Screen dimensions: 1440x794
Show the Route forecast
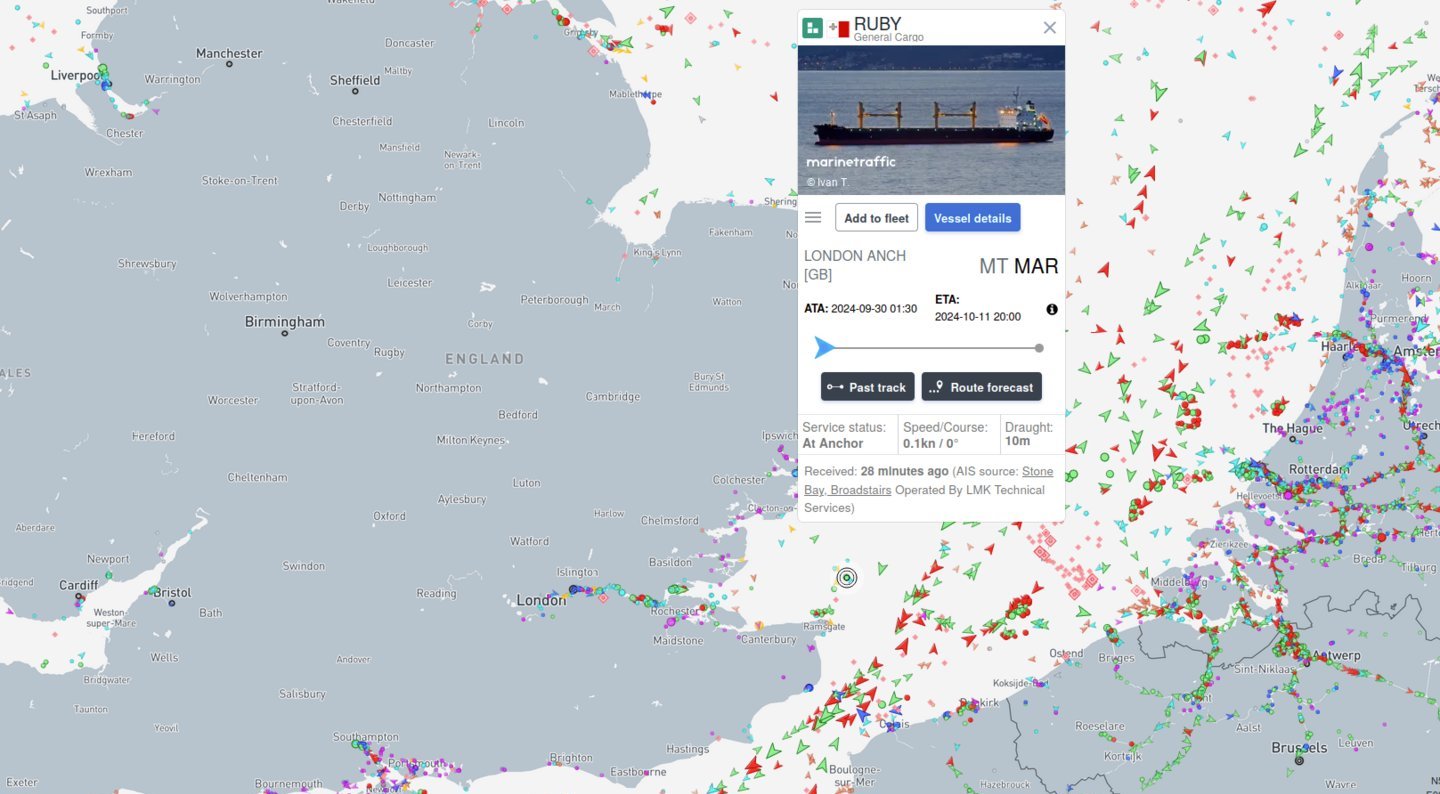pyautogui.click(x=981, y=387)
